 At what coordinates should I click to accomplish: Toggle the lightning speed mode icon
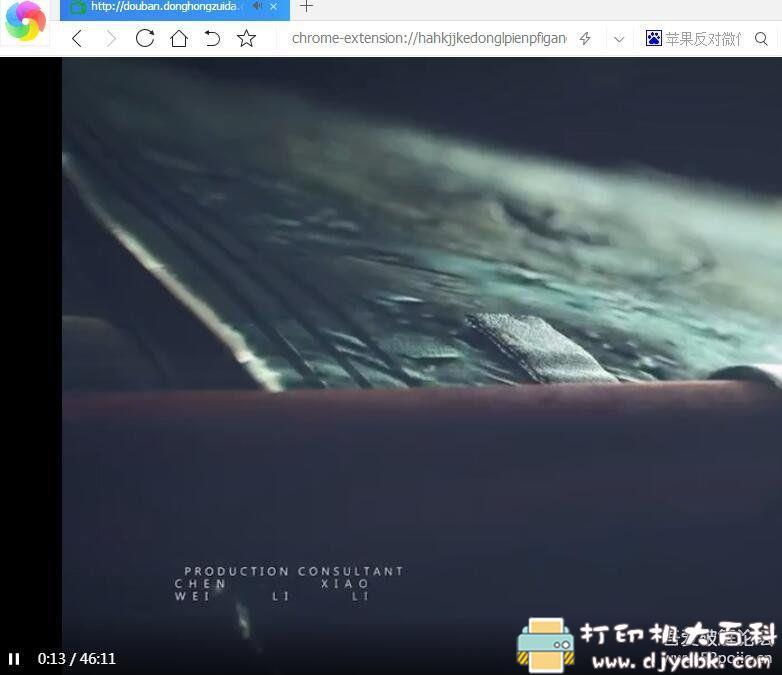586,38
